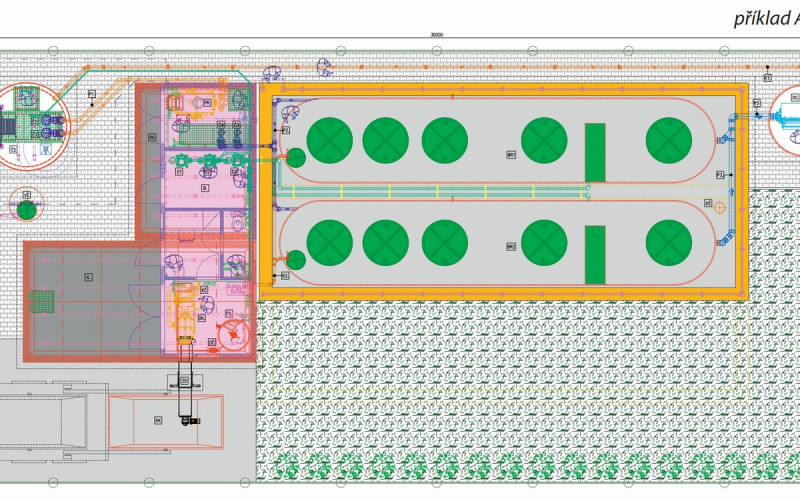Click the top-left green circular tank

coord(328,139)
